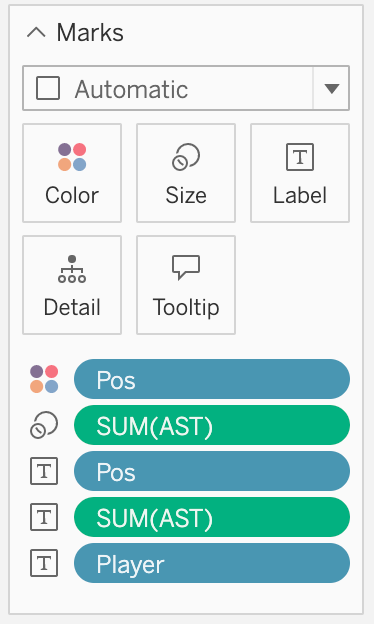Click the label icon beside the lower Pos pill

click(x=44, y=471)
